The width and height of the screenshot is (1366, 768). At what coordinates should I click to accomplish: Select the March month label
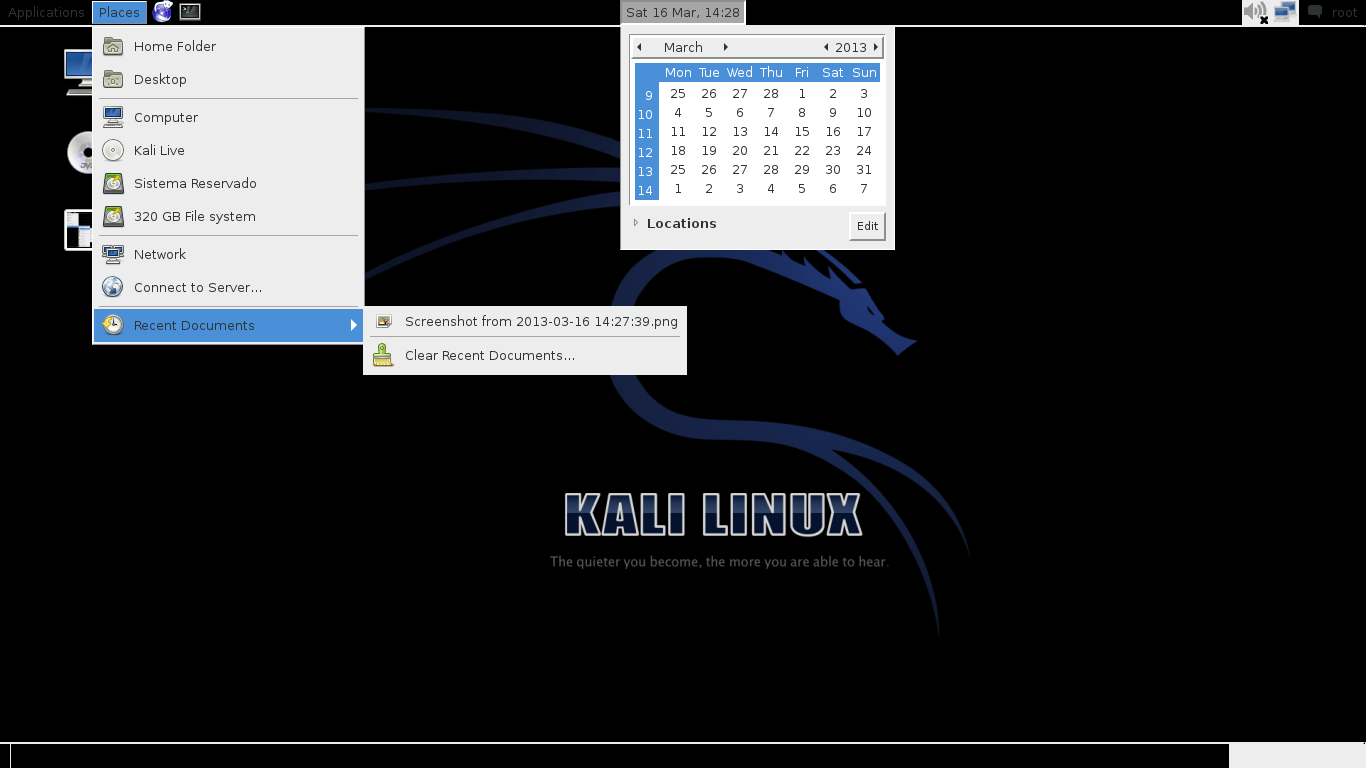click(683, 47)
